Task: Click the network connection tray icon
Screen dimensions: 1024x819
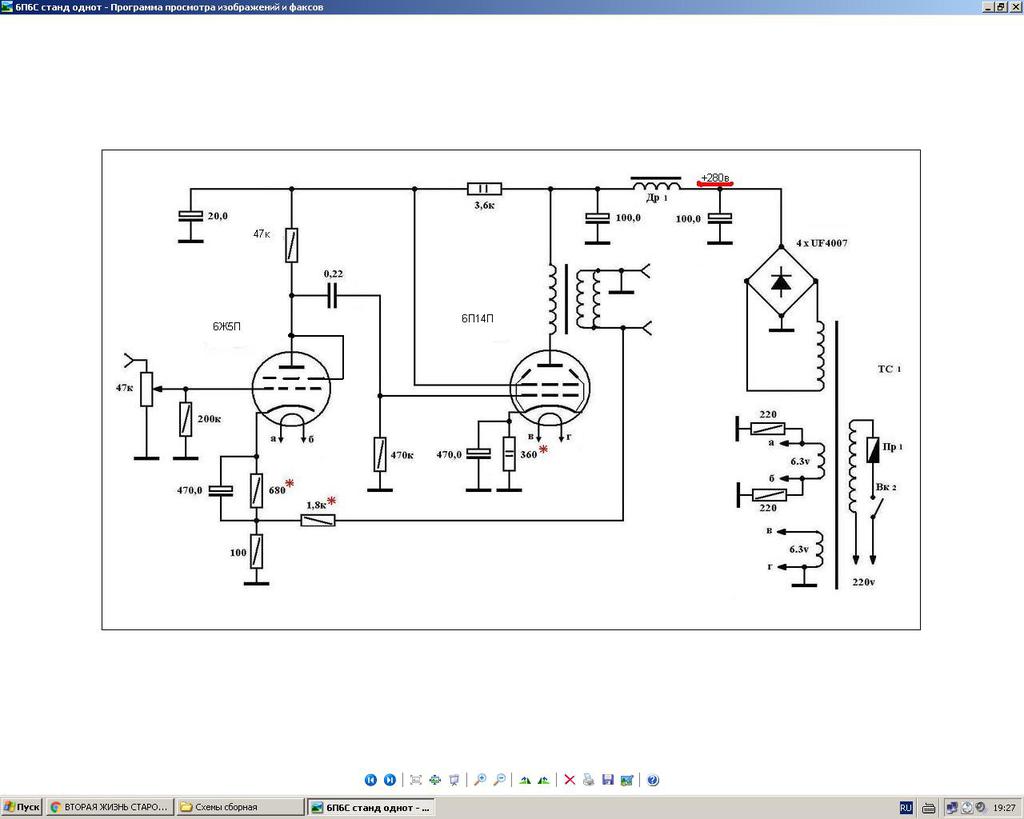Action: (x=952, y=808)
